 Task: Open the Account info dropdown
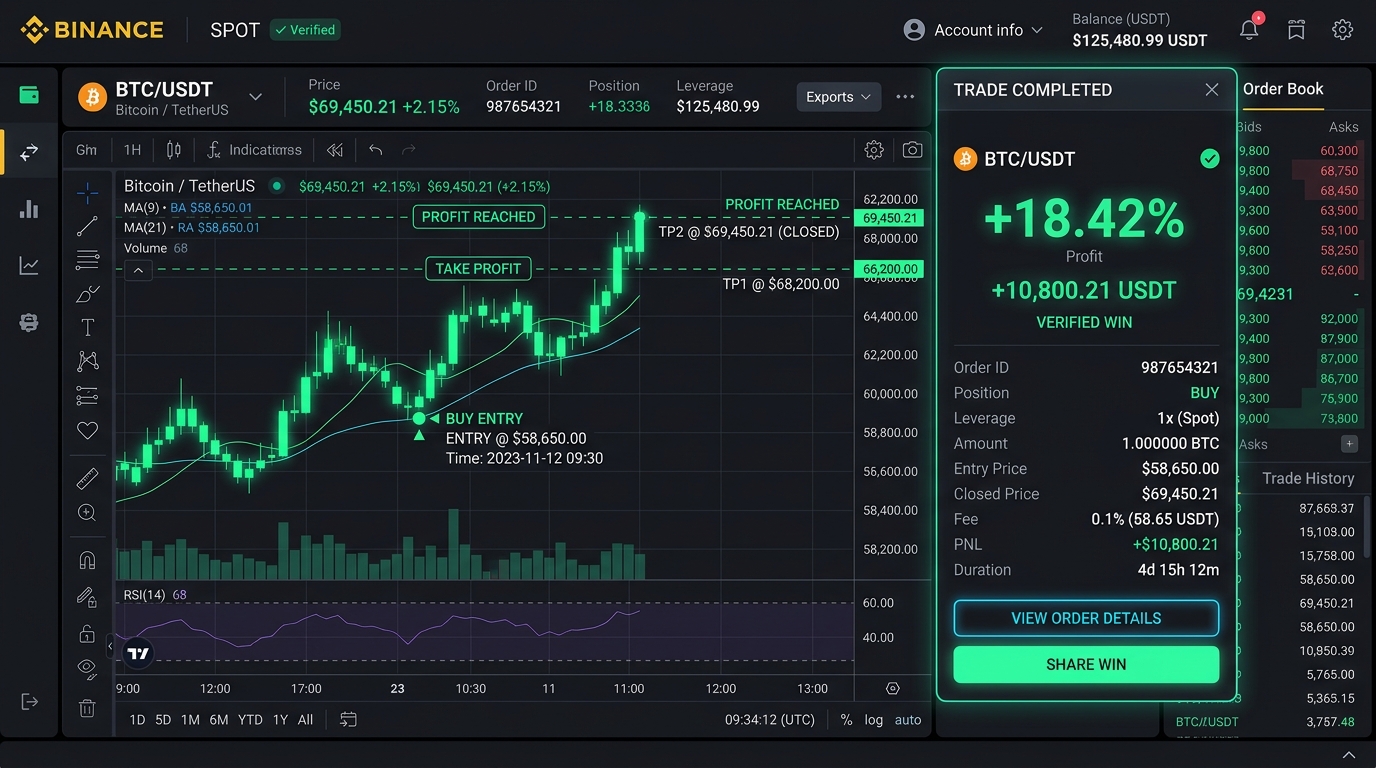click(x=973, y=30)
